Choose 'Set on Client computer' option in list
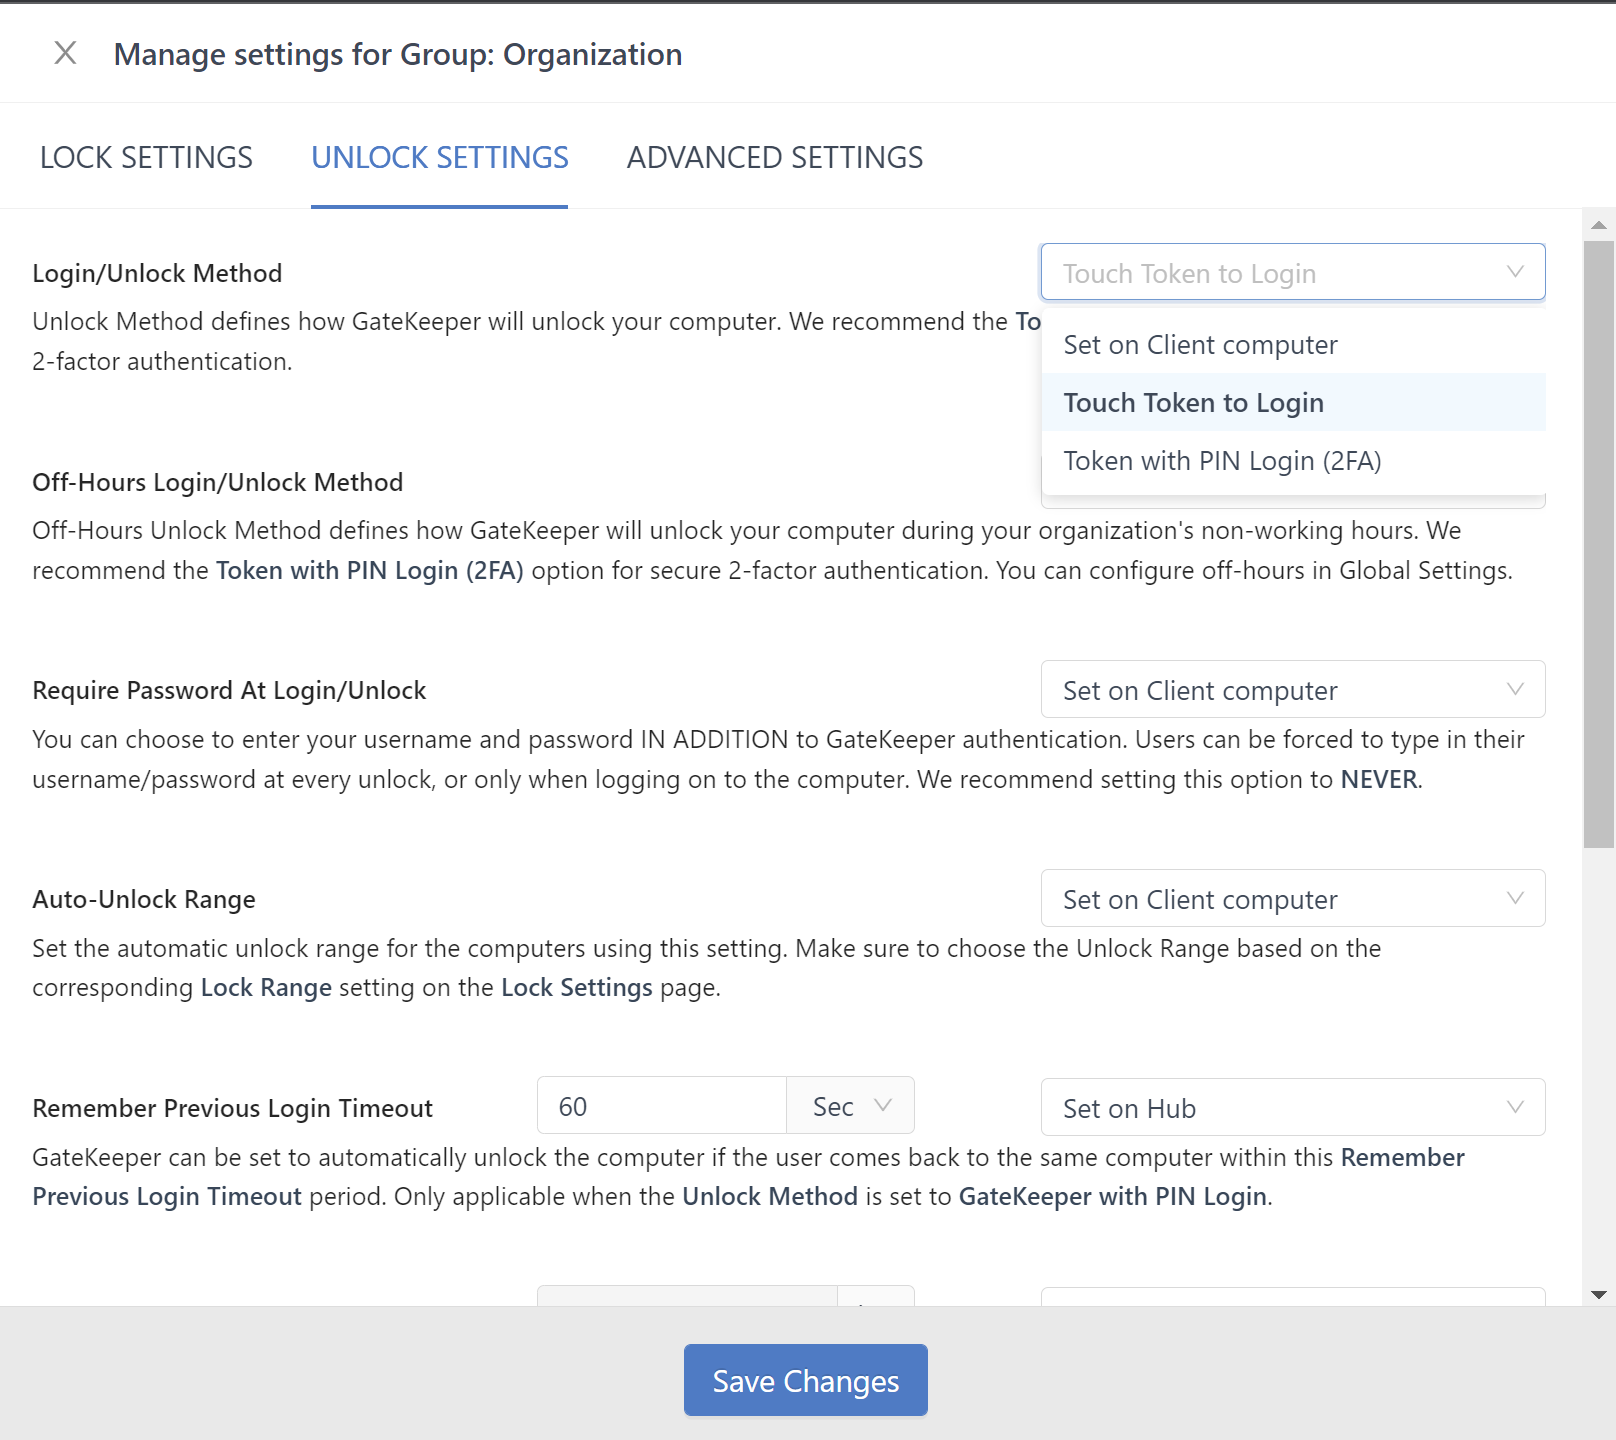The image size is (1616, 1440). pos(1200,345)
